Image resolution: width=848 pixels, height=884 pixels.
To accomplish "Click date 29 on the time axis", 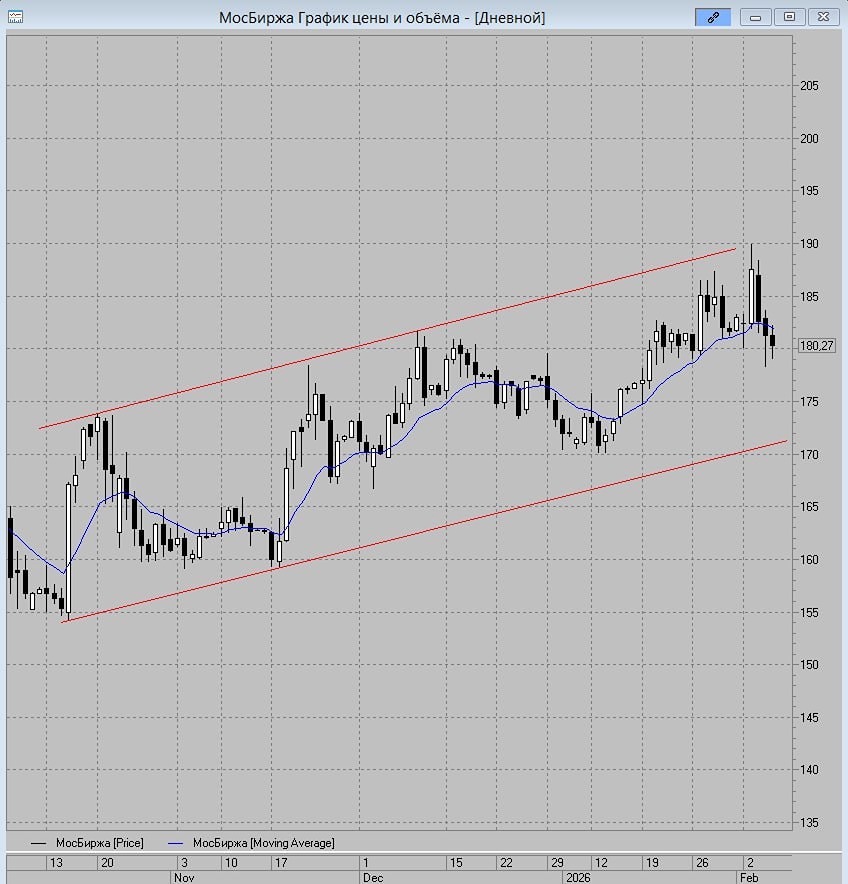I will 557,863.
